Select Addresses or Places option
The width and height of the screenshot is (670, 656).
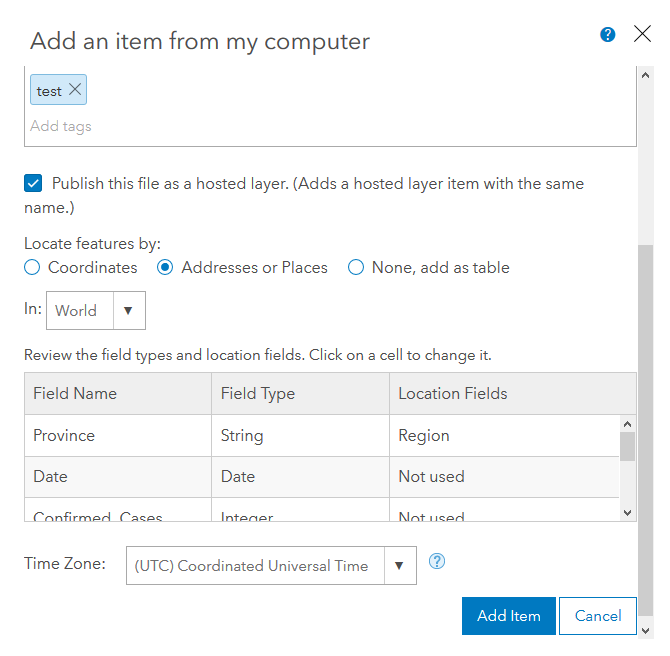tap(165, 267)
